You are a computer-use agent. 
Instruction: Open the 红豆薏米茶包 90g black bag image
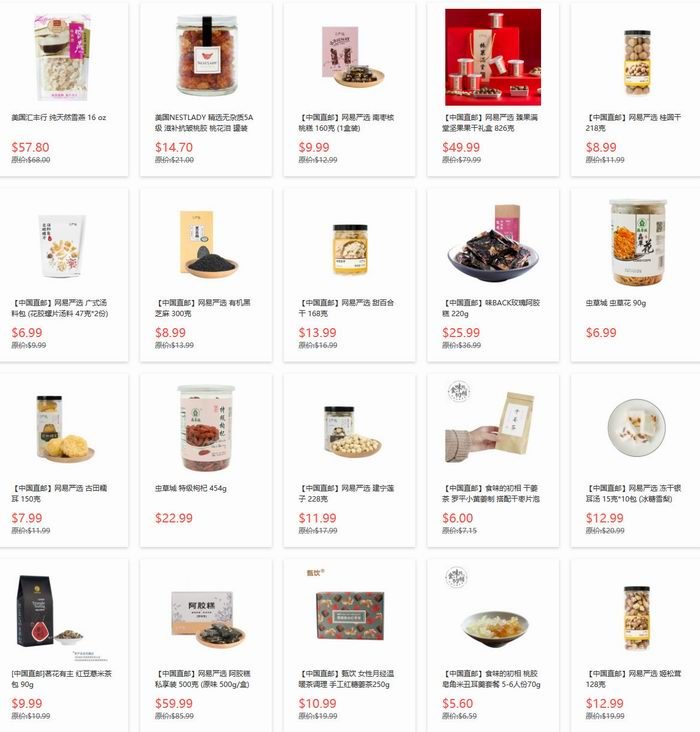coord(49,612)
